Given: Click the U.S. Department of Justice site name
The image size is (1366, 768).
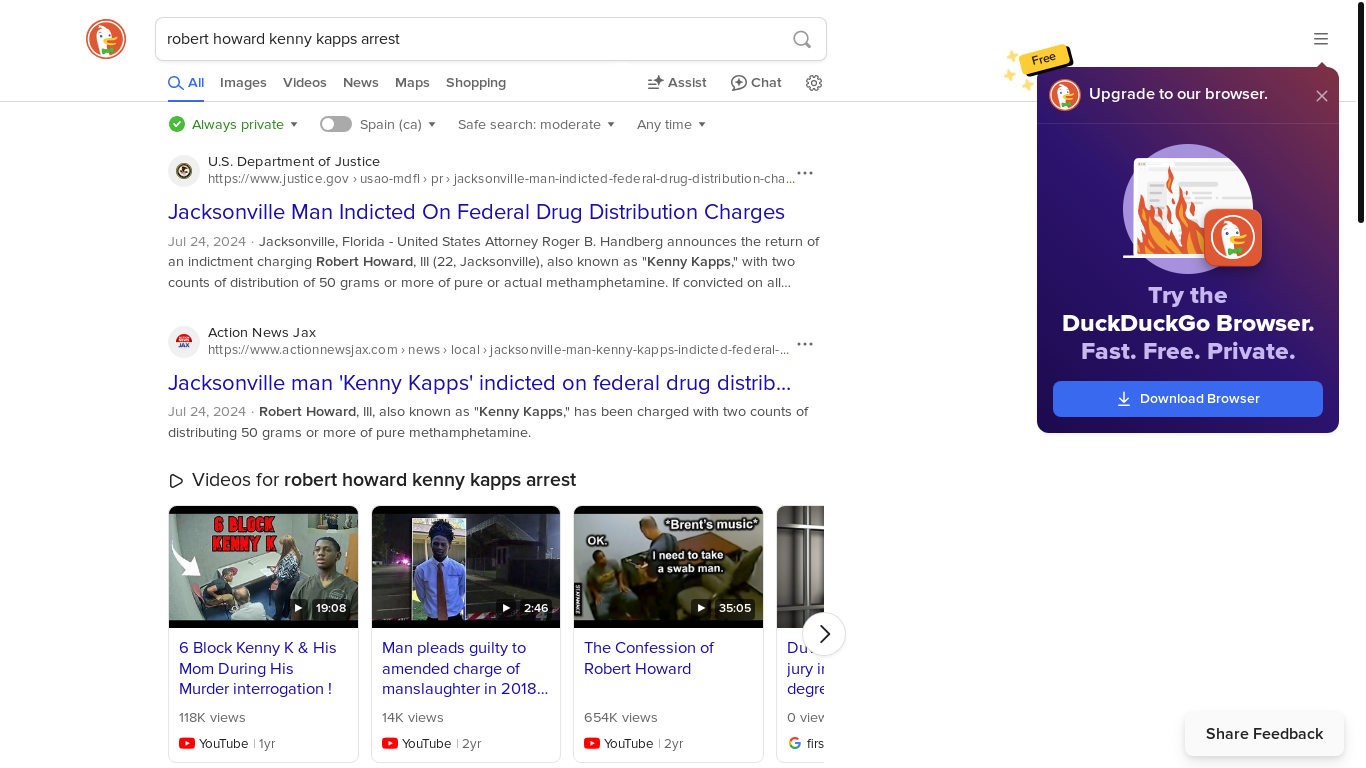Looking at the screenshot, I should [294, 161].
